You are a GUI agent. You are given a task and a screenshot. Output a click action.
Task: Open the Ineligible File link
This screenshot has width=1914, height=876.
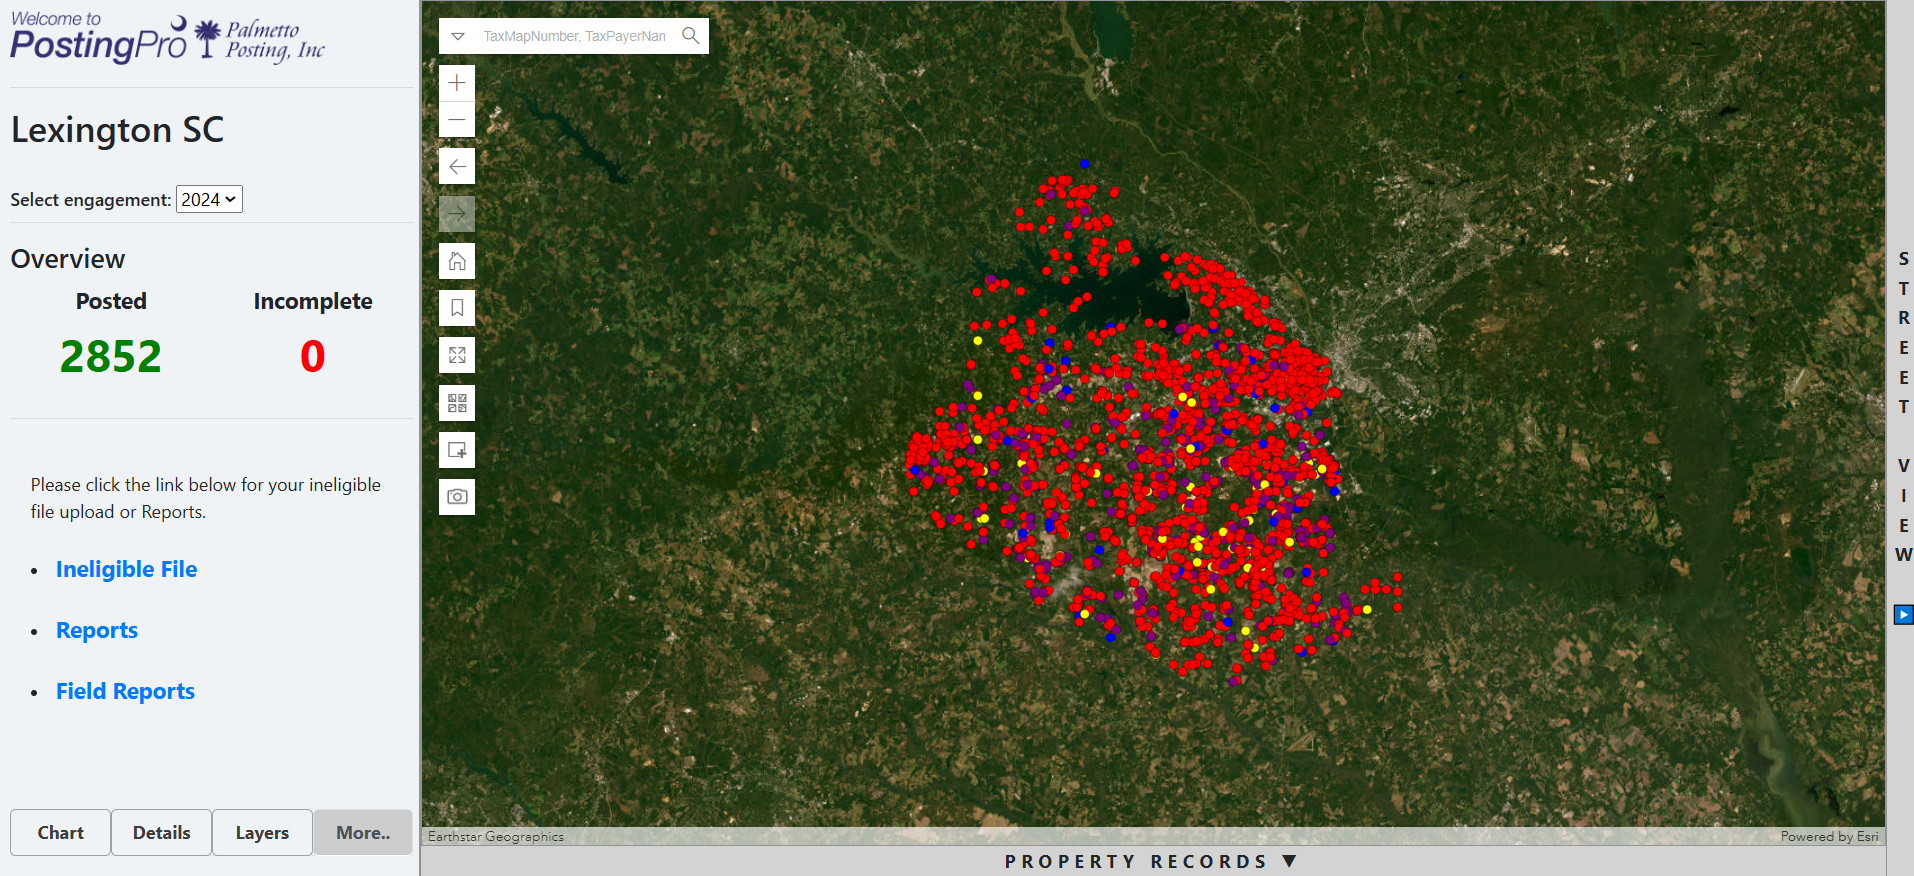click(126, 569)
